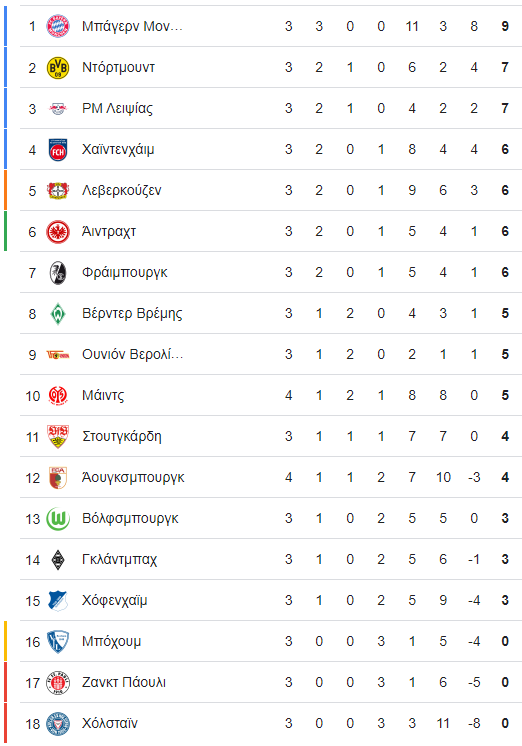The image size is (522, 746).
Task: Click the RB Leipzig club logo
Action: click(x=58, y=108)
